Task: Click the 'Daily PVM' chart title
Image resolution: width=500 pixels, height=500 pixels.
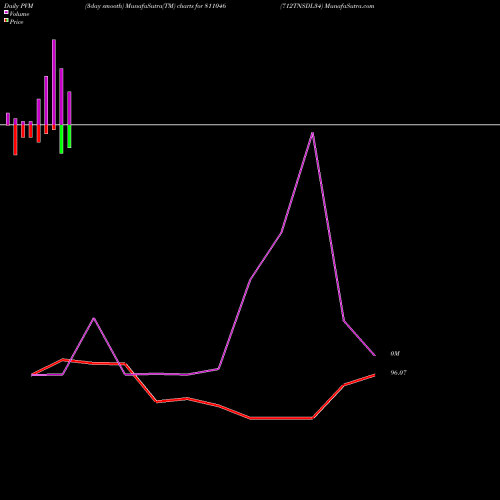Action: [x=19, y=6]
